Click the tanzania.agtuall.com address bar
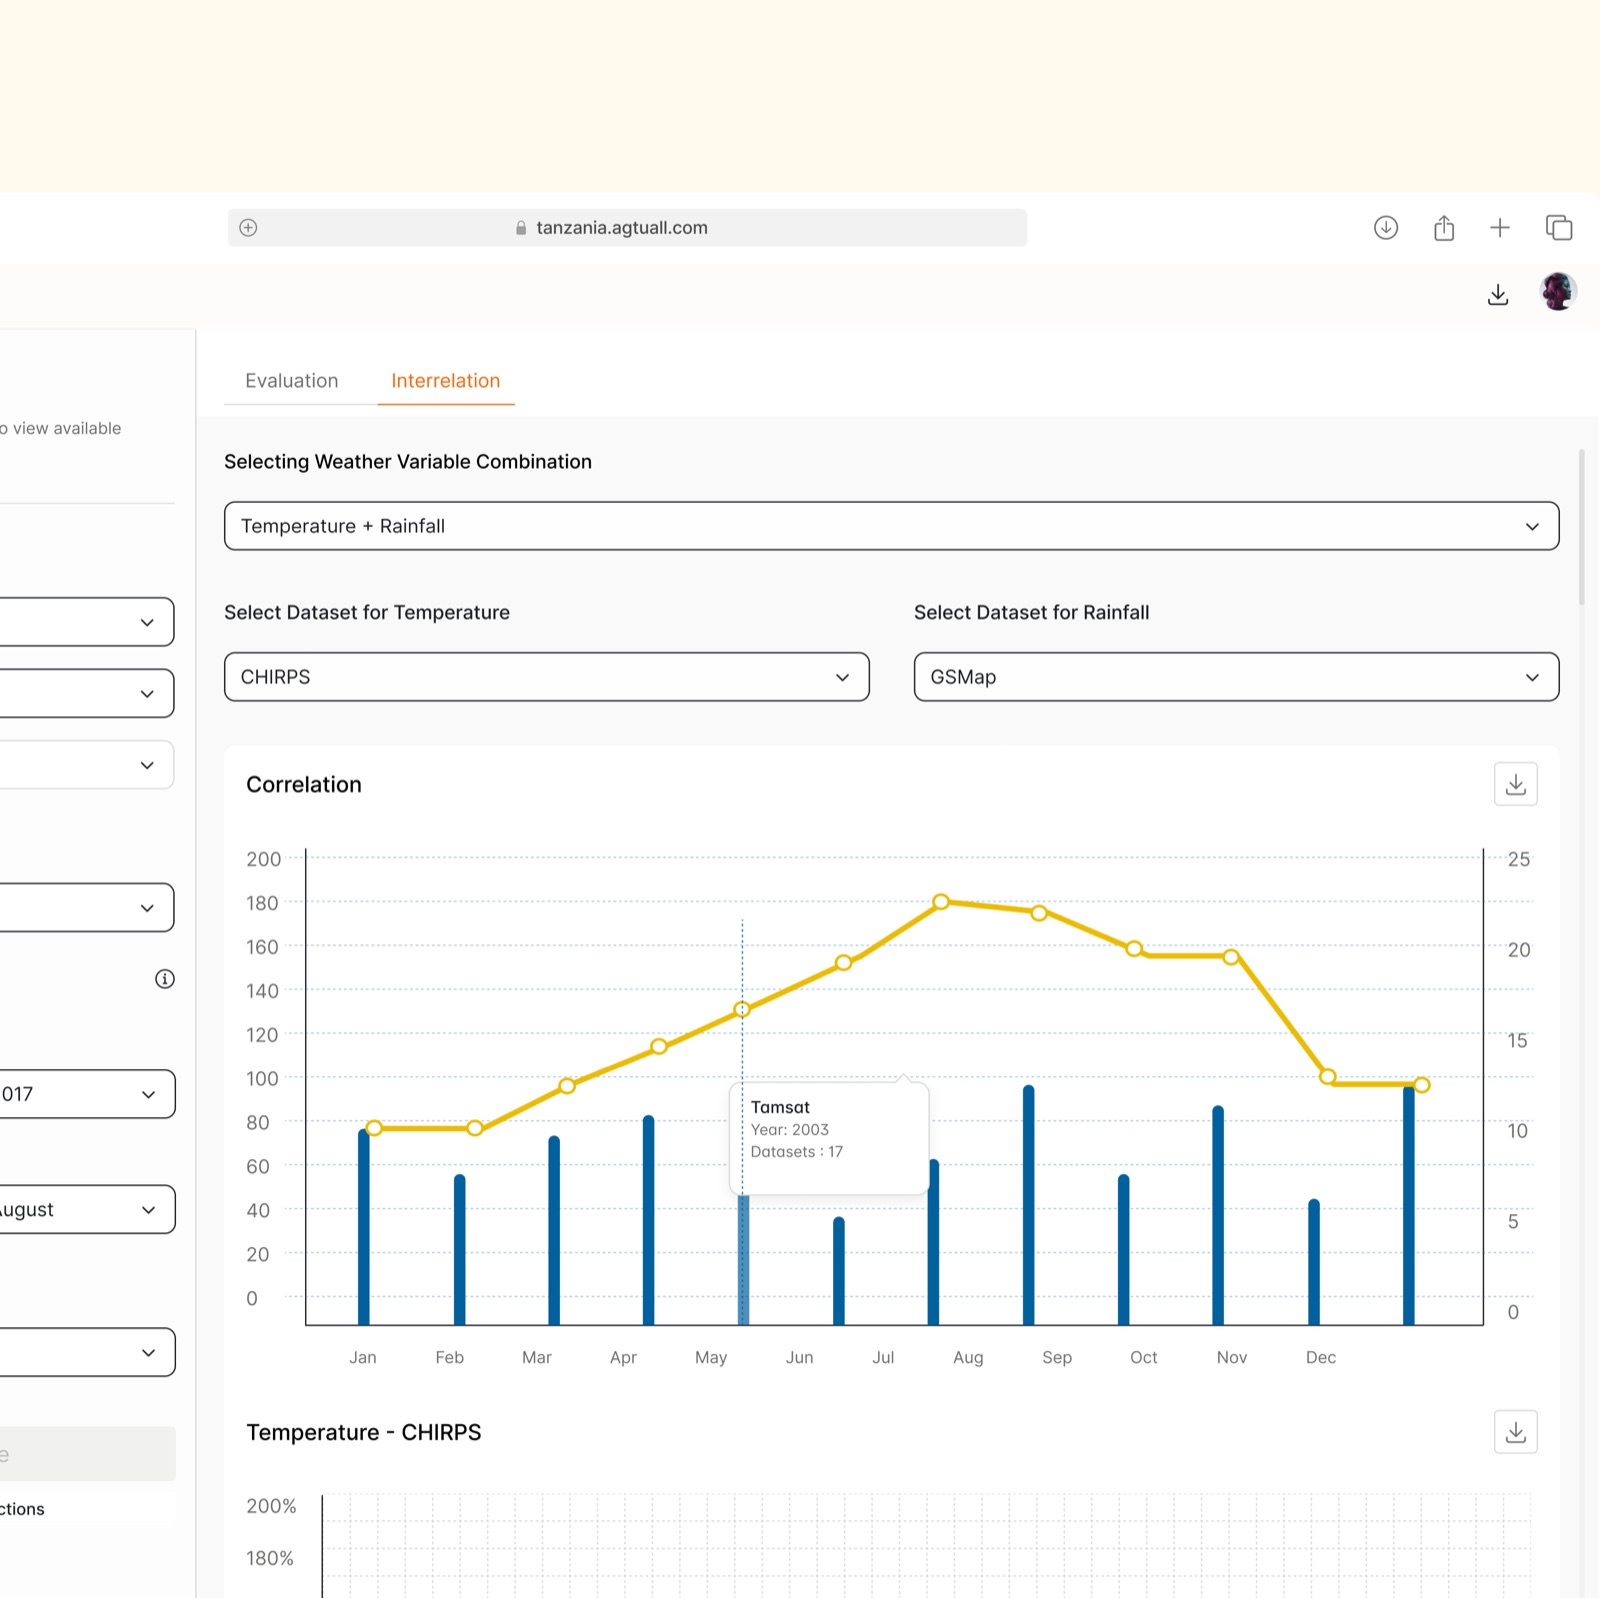This screenshot has height=1598, width=1600. pyautogui.click(x=628, y=228)
